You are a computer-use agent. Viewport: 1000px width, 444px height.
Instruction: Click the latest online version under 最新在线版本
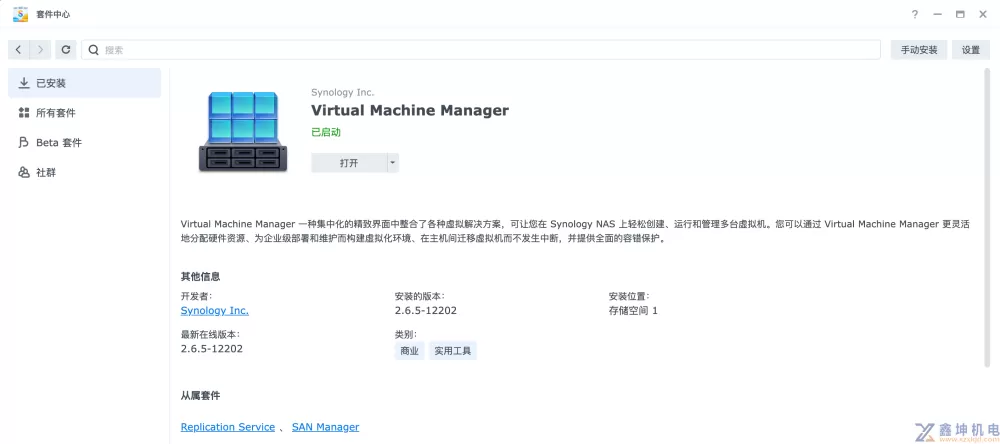click(212, 349)
